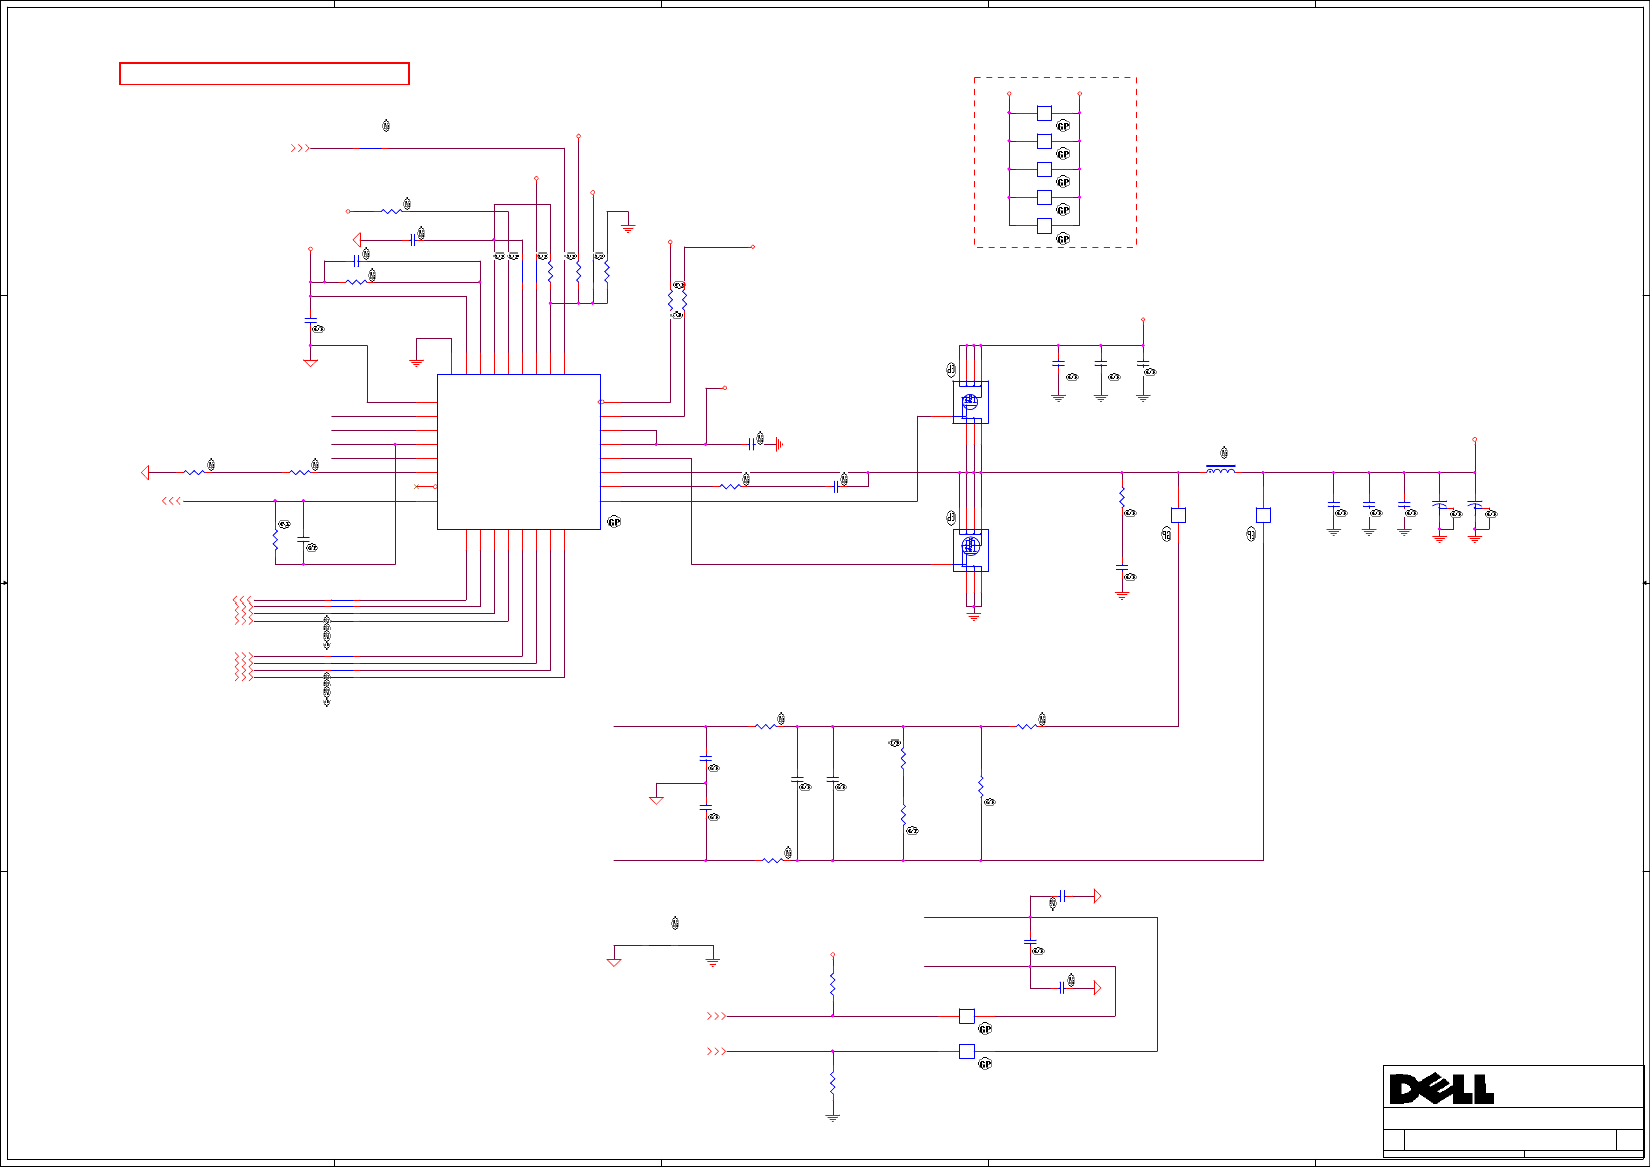Click the Dell logo in the title block
Screen dimensions: 1650x1167
pos(1441,1089)
